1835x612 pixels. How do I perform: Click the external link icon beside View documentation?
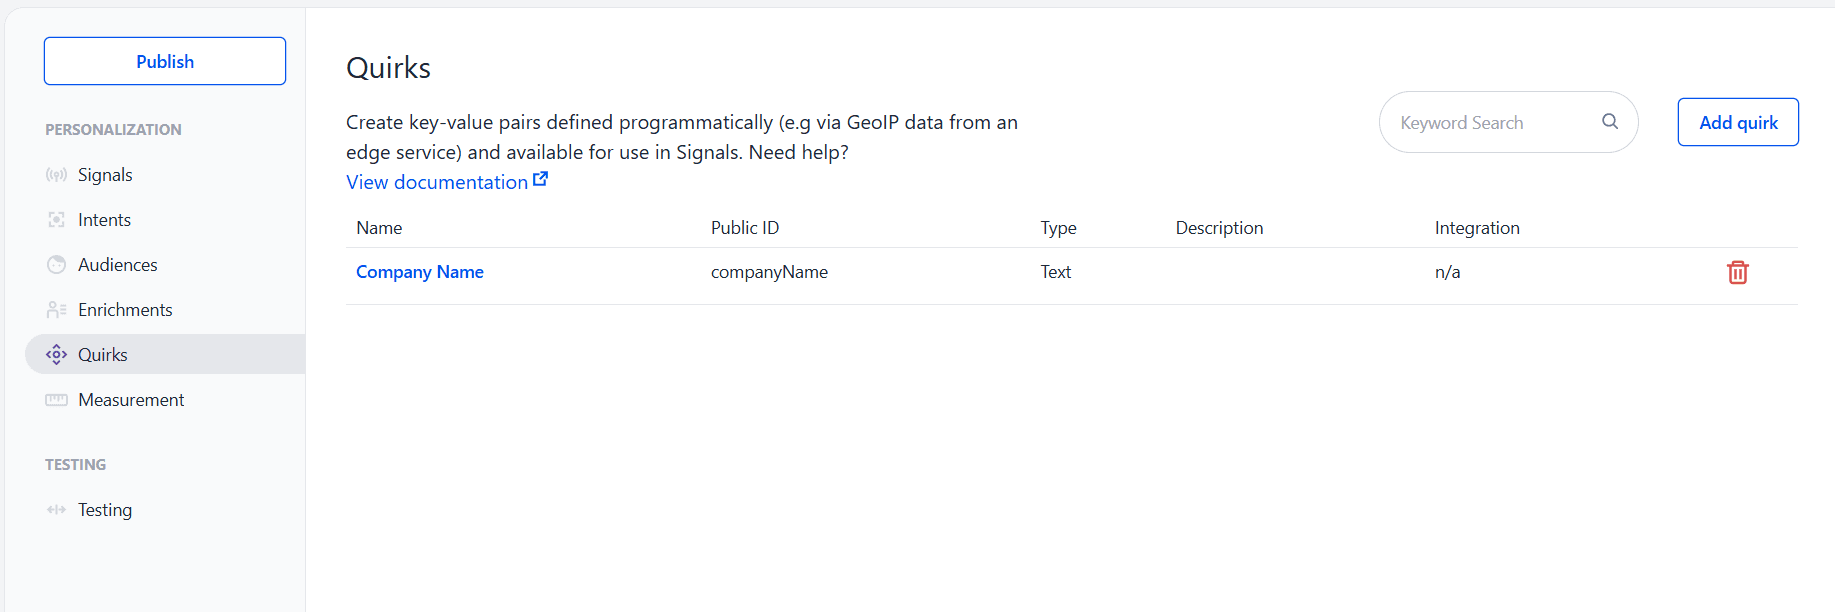click(540, 180)
